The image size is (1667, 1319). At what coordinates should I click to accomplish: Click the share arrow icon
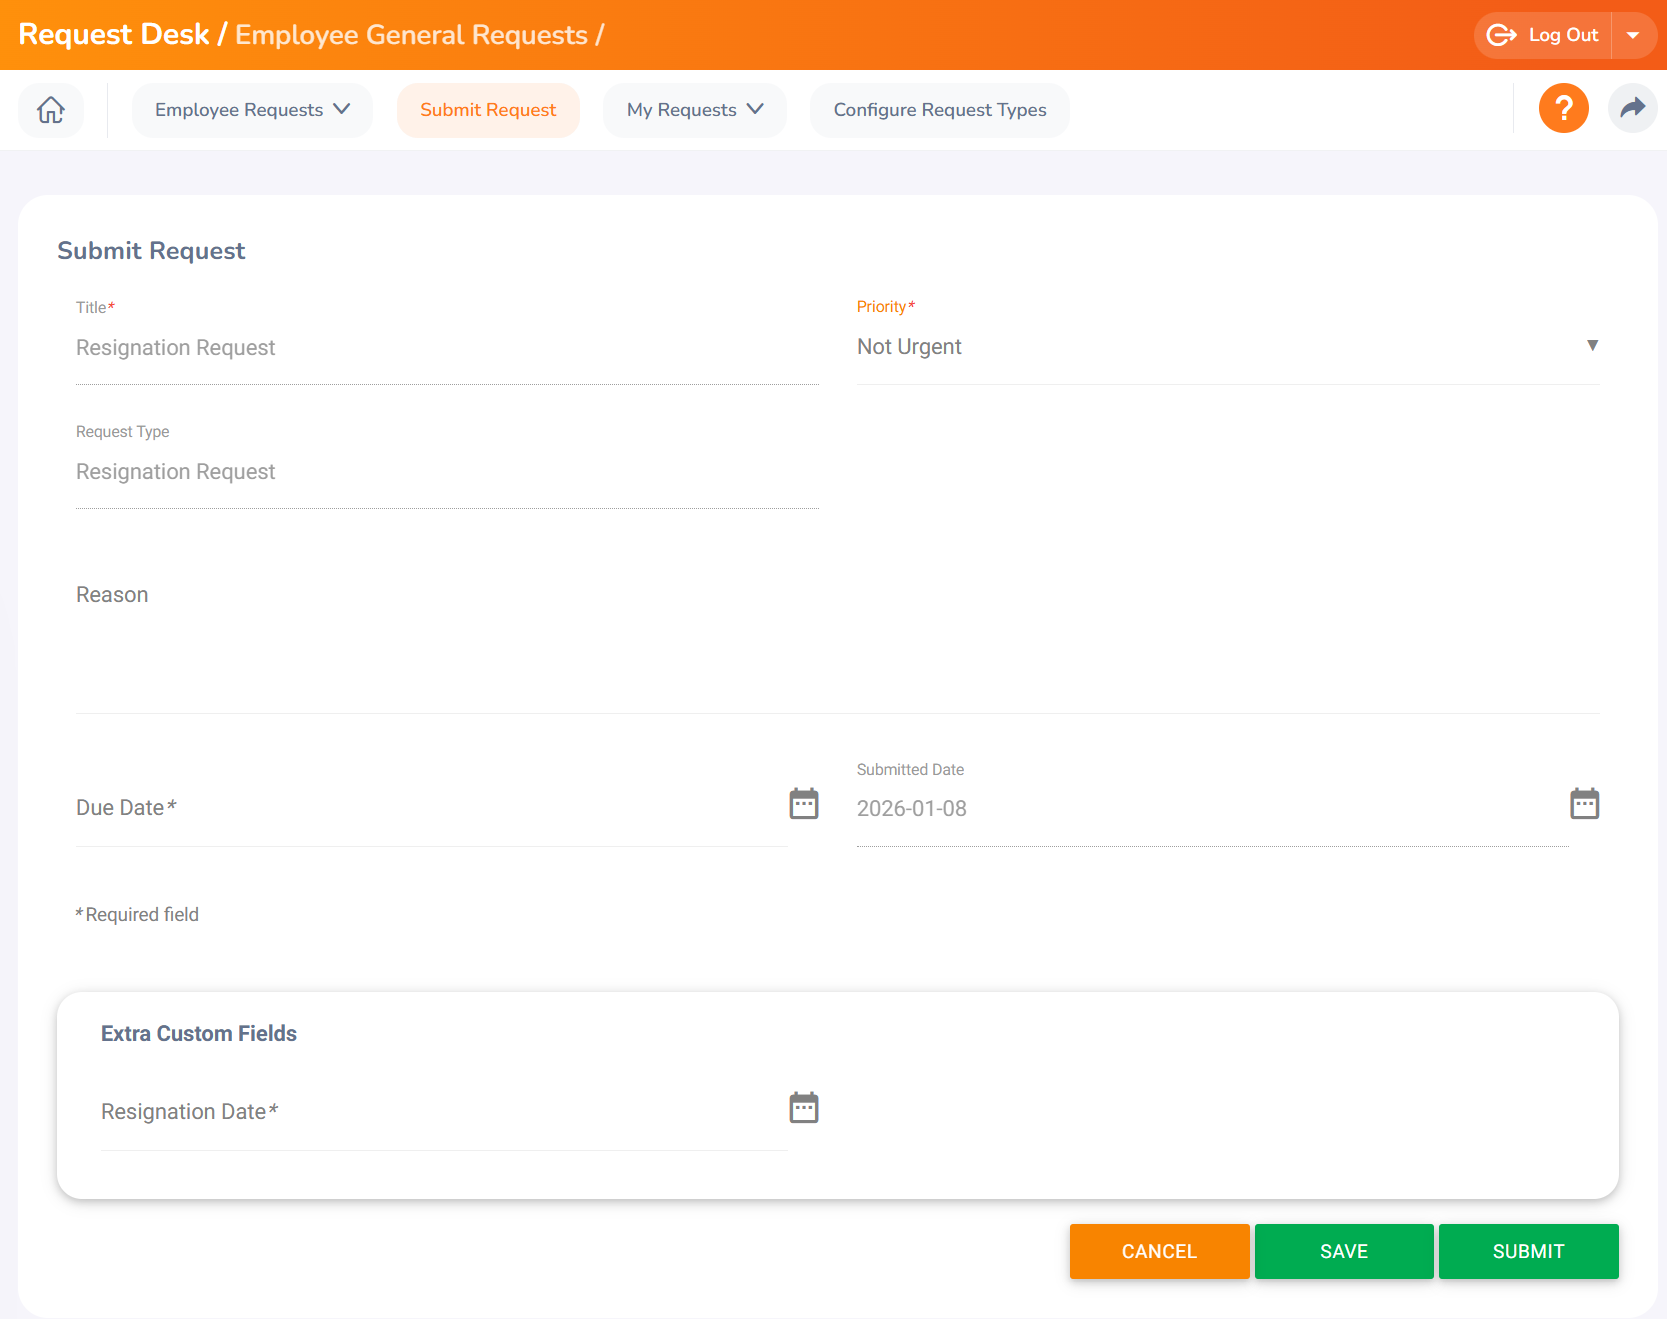1632,108
